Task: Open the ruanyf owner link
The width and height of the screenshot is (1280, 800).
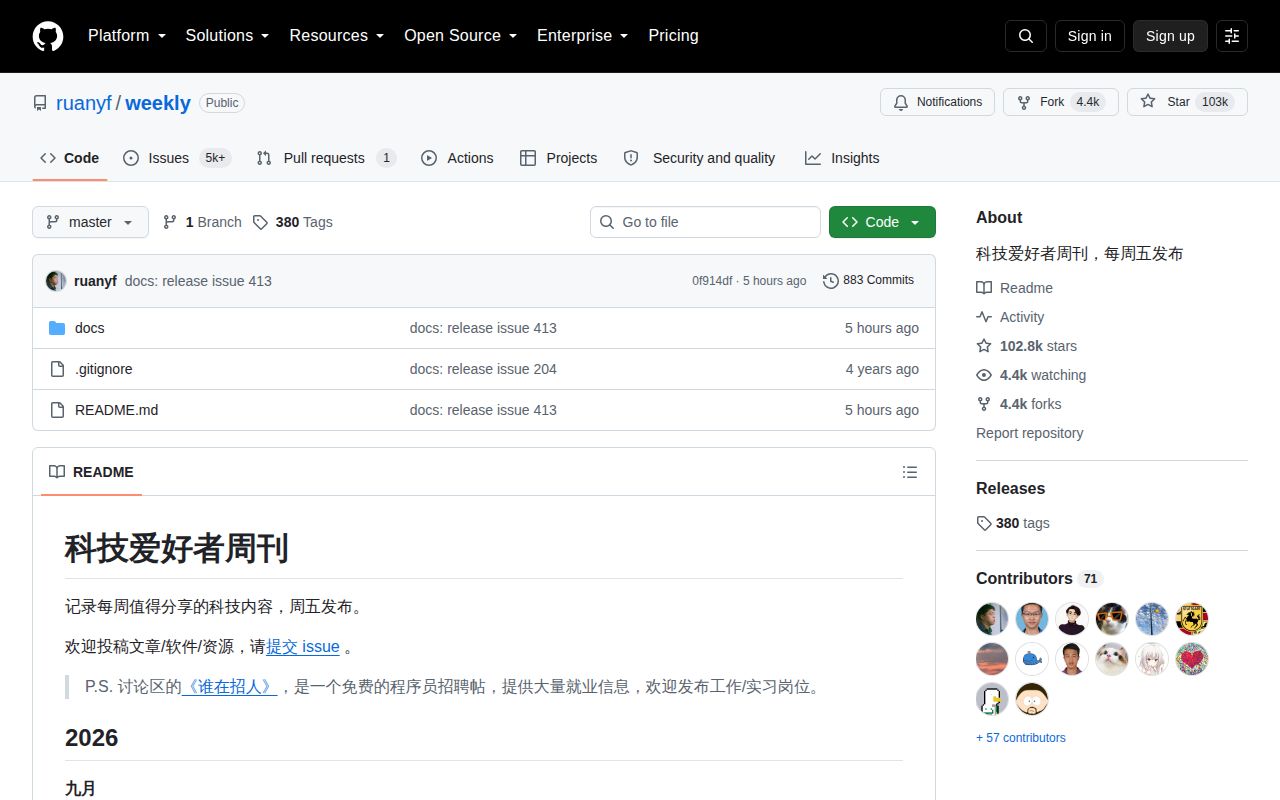Action: [84, 103]
